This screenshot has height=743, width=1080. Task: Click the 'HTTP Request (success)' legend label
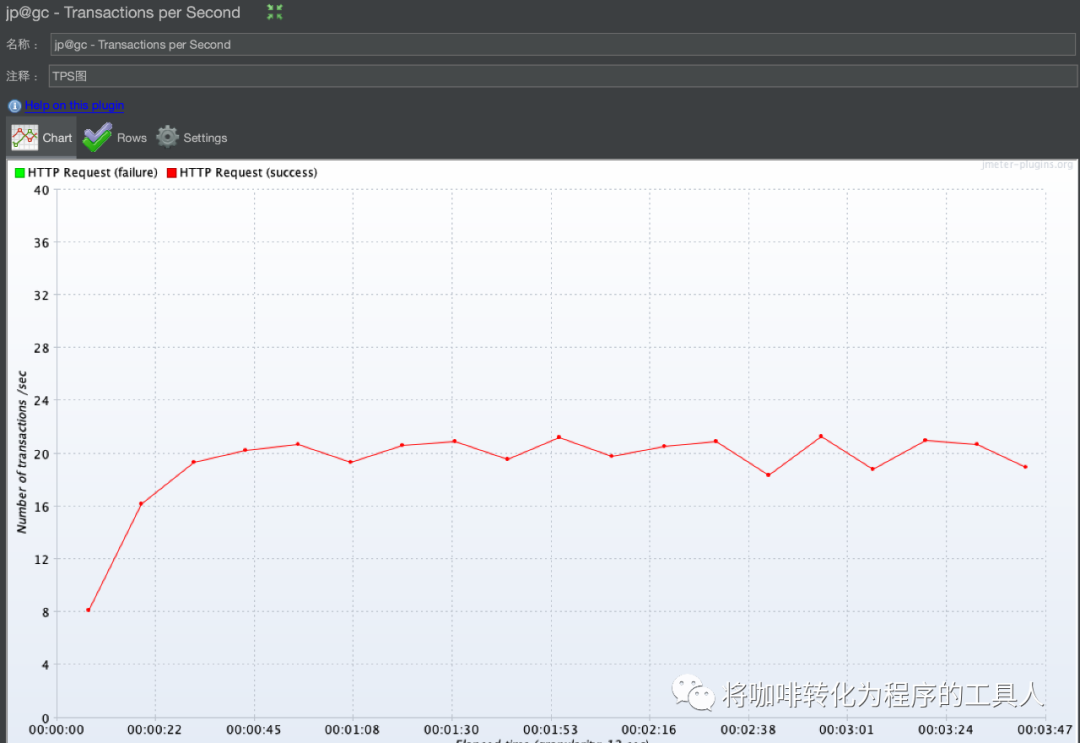(x=249, y=173)
